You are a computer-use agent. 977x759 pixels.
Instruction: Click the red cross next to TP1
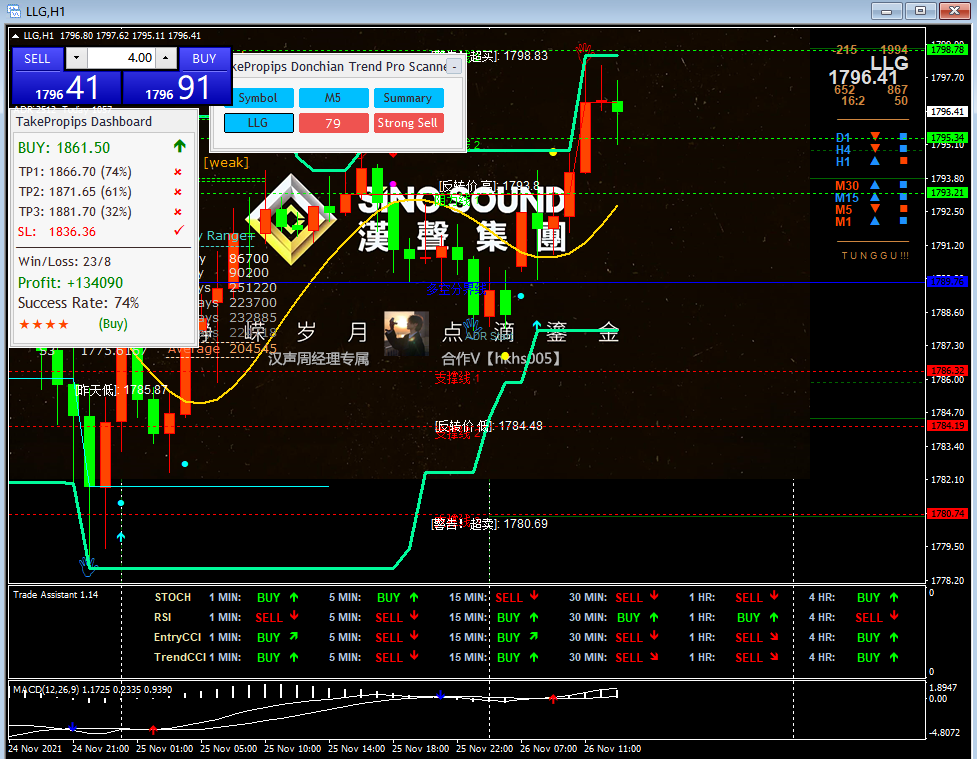[178, 172]
